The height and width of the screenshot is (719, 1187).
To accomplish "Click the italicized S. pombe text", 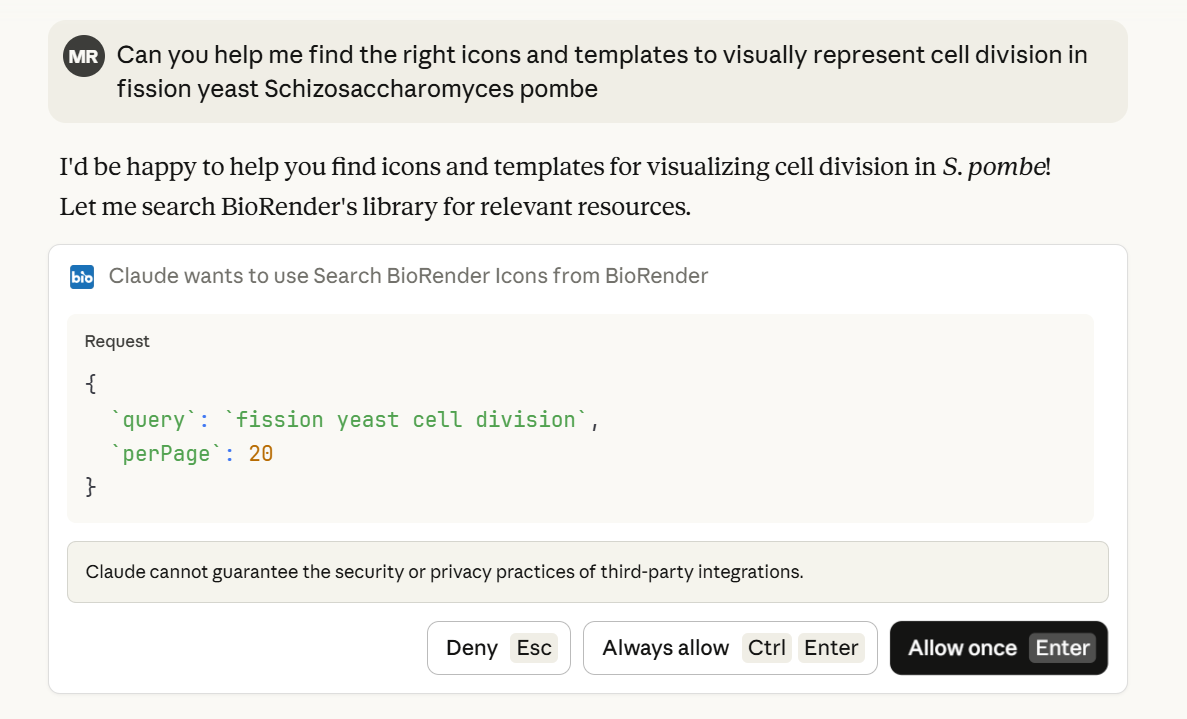I will (994, 167).
